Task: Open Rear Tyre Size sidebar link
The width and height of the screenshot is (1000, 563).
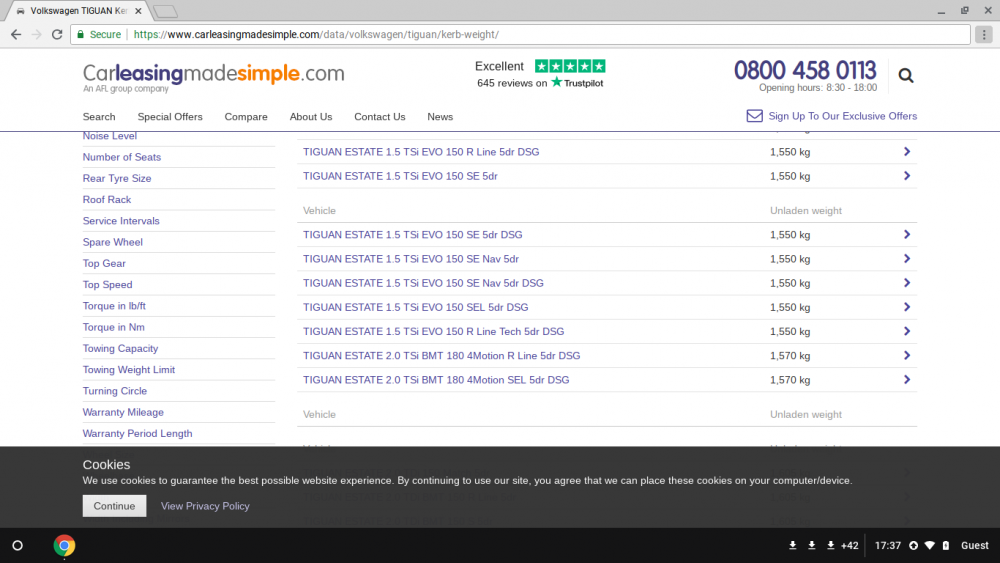Action: pos(117,179)
